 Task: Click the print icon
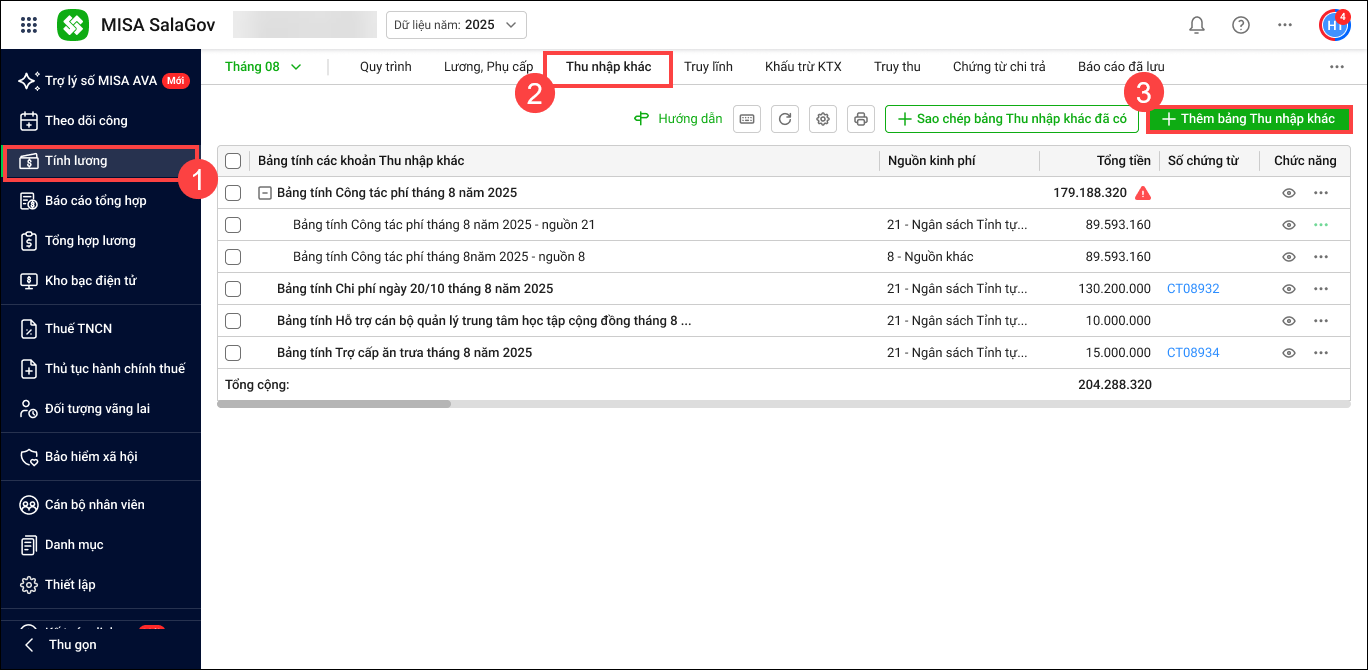point(860,119)
